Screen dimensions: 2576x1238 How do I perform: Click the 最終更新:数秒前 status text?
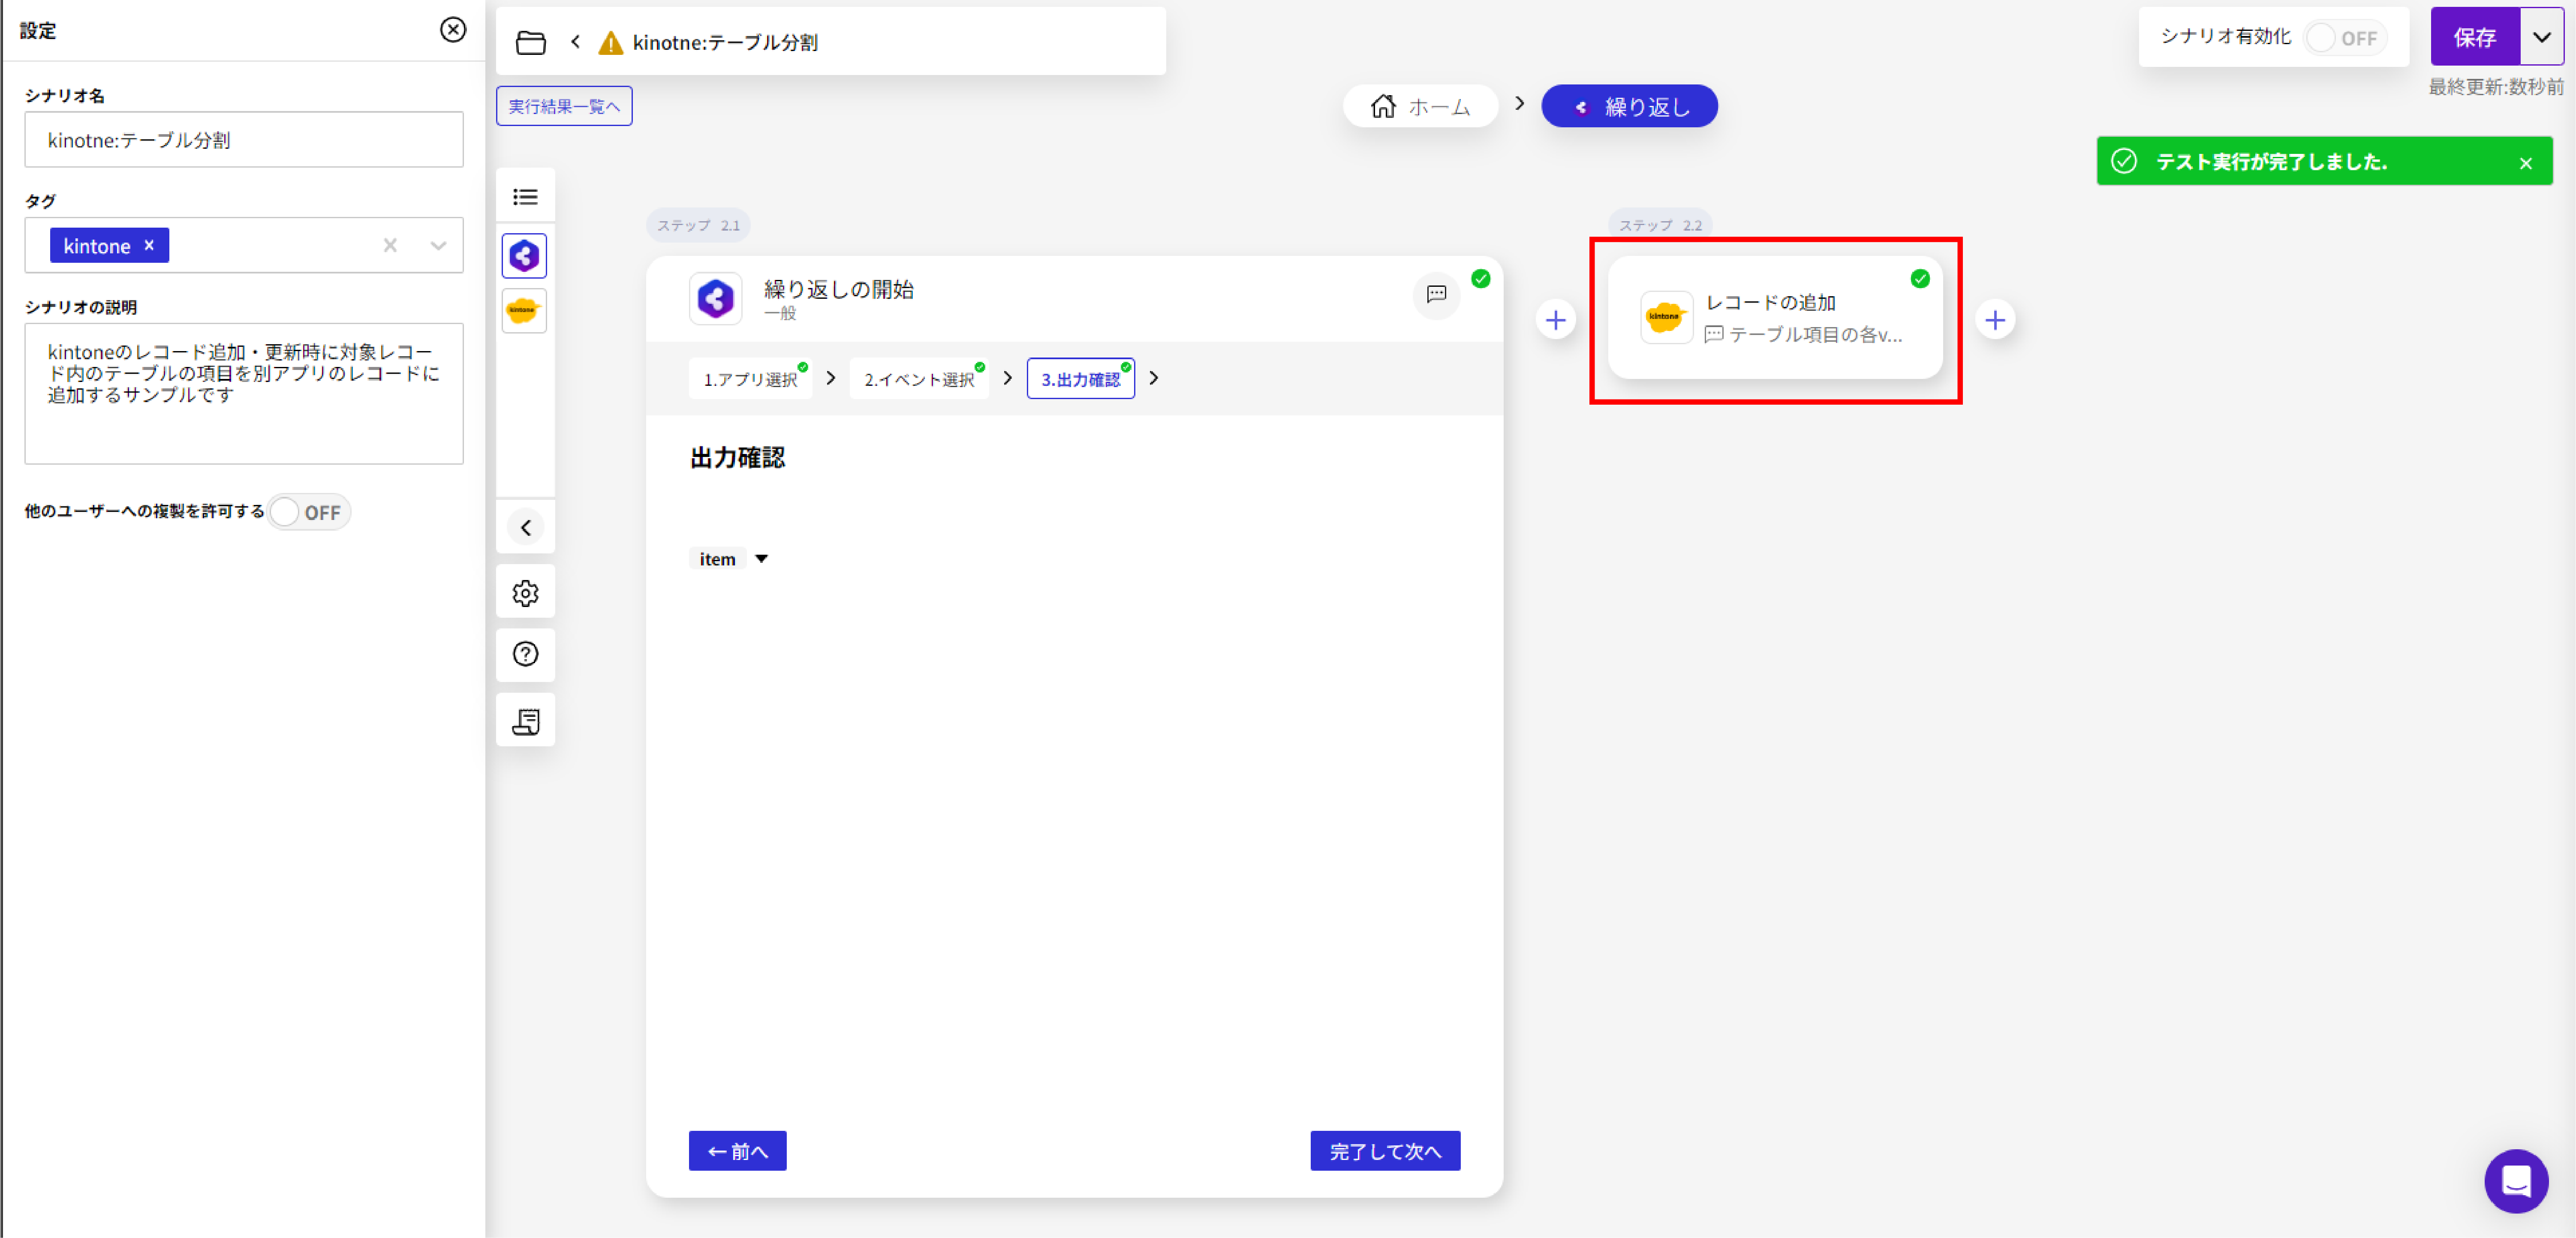coord(2496,87)
